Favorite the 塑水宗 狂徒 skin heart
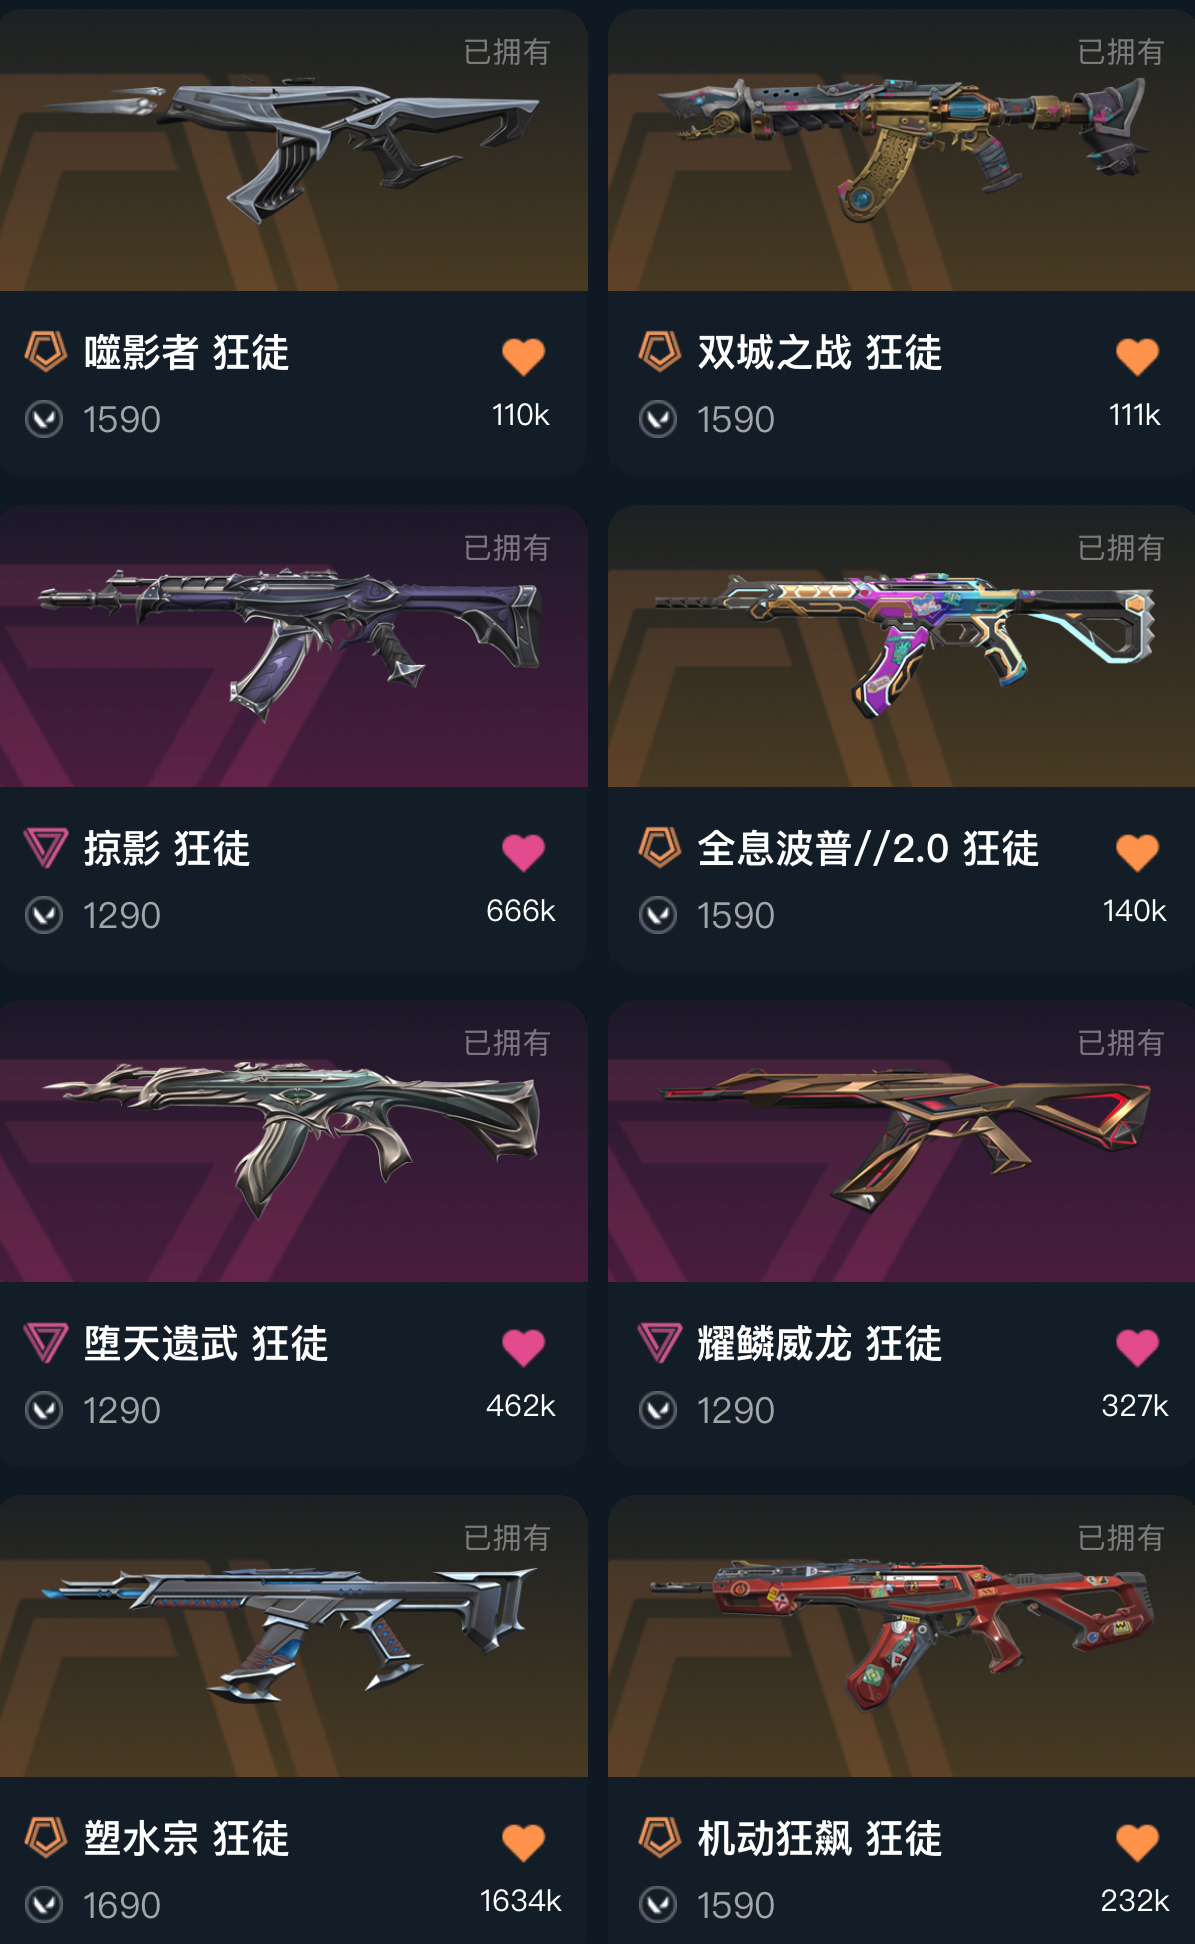This screenshot has height=1944, width=1195. pos(523,1842)
